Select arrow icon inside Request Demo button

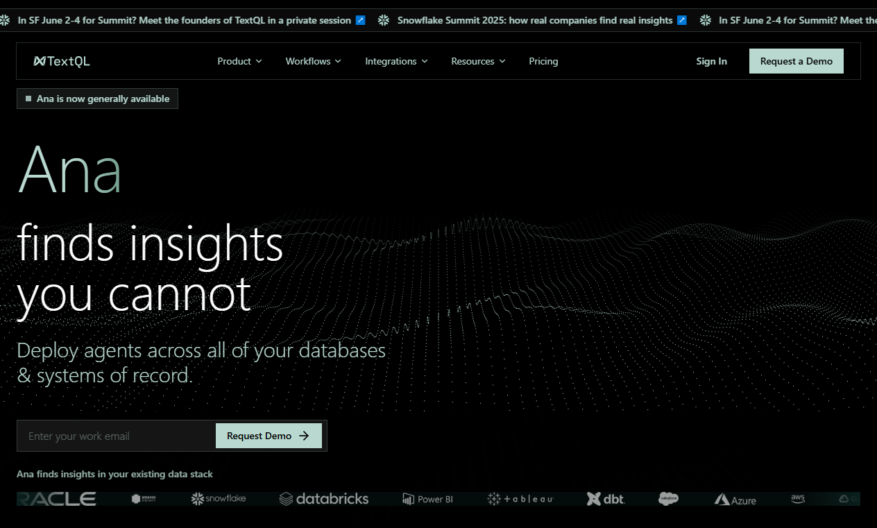[x=304, y=436]
